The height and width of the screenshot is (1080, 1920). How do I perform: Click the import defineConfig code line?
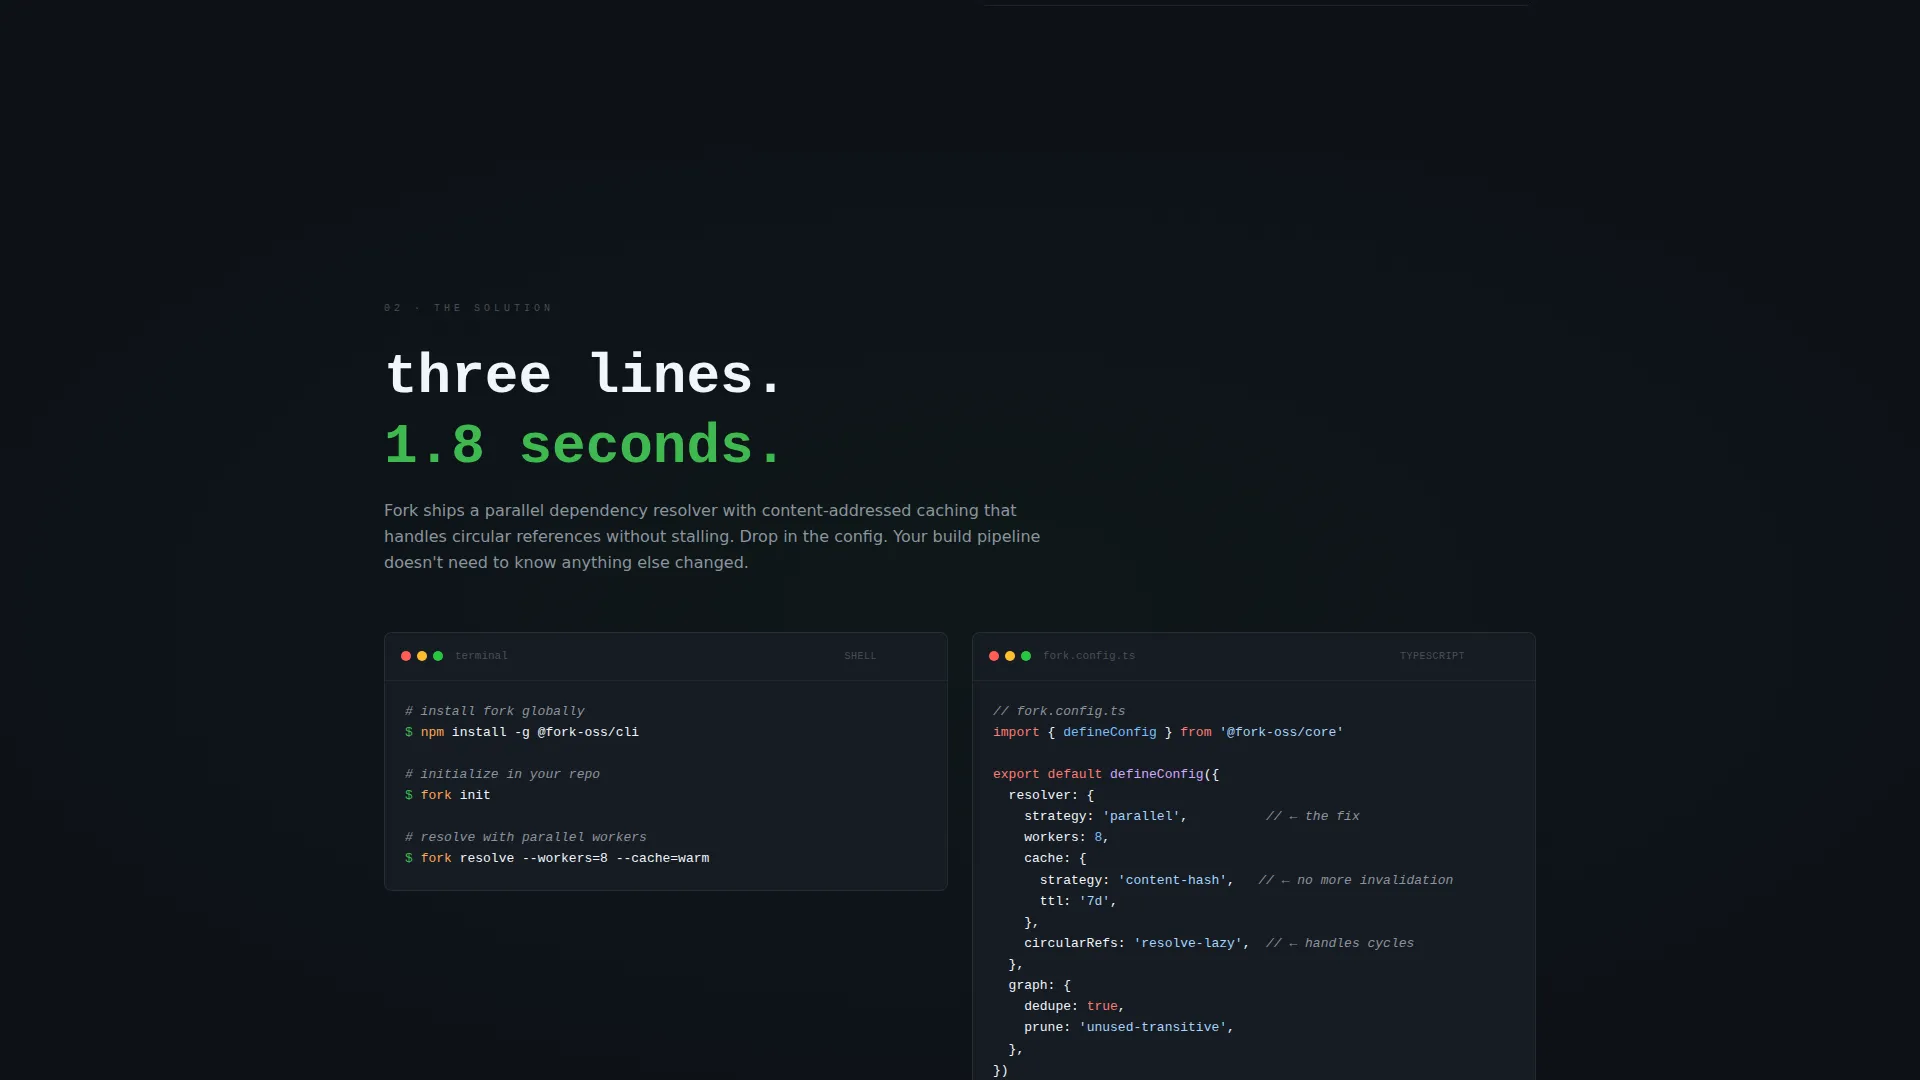(x=1168, y=732)
